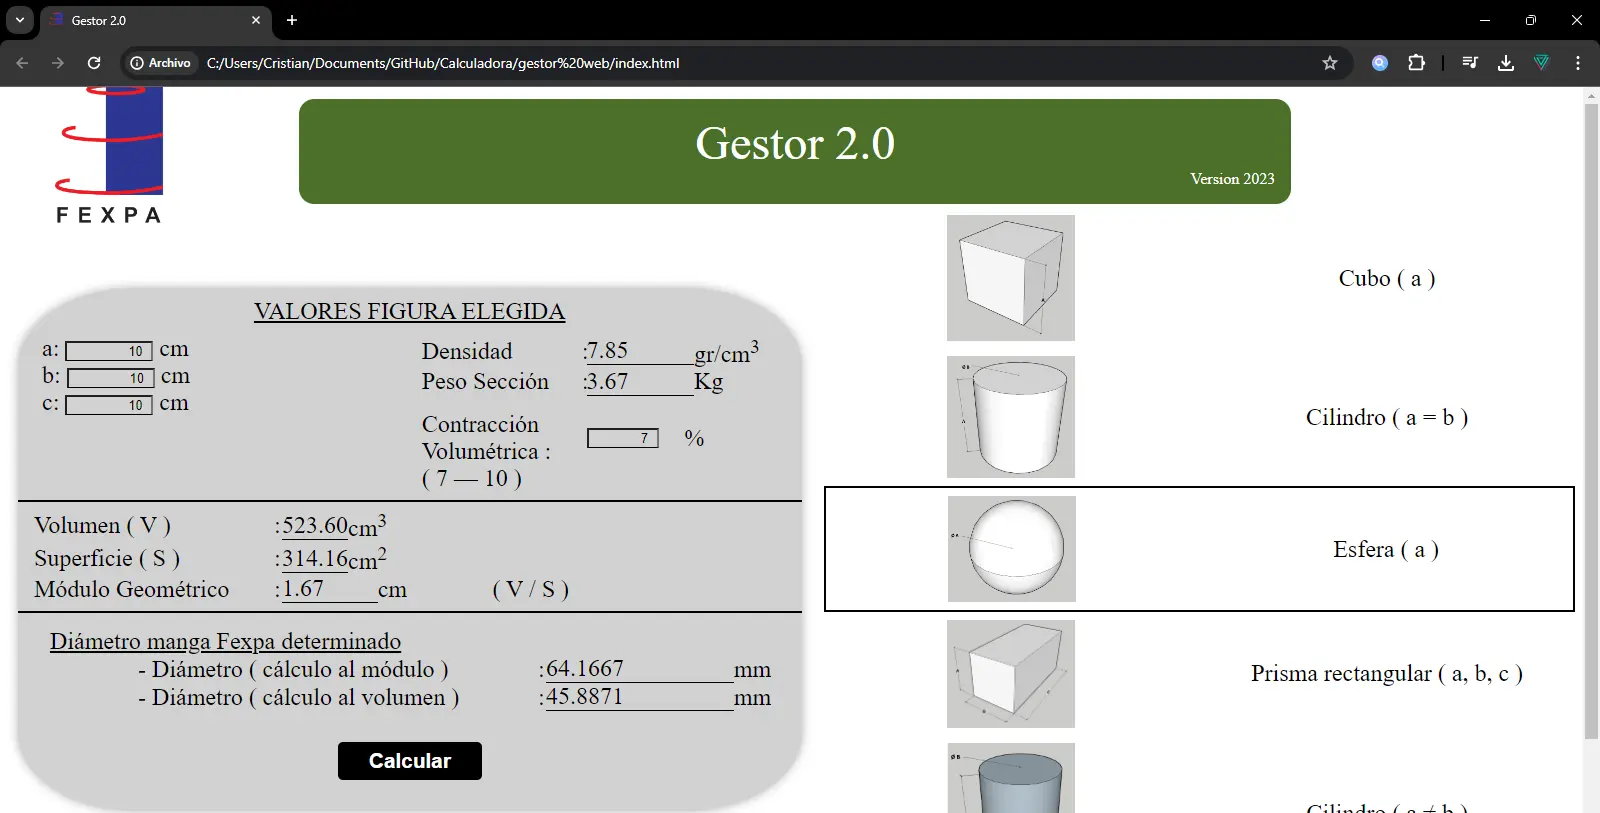Open the media control icon in toolbar
The height and width of the screenshot is (813, 1600).
coord(1469,63)
